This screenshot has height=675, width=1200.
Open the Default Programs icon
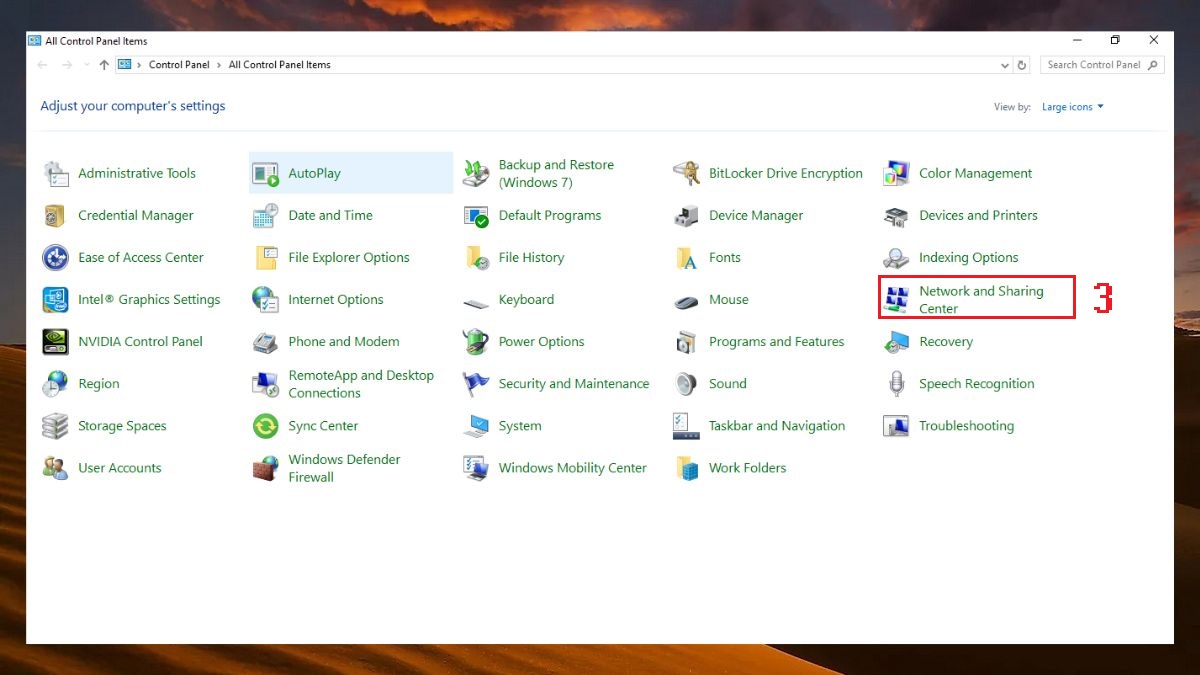click(x=476, y=215)
